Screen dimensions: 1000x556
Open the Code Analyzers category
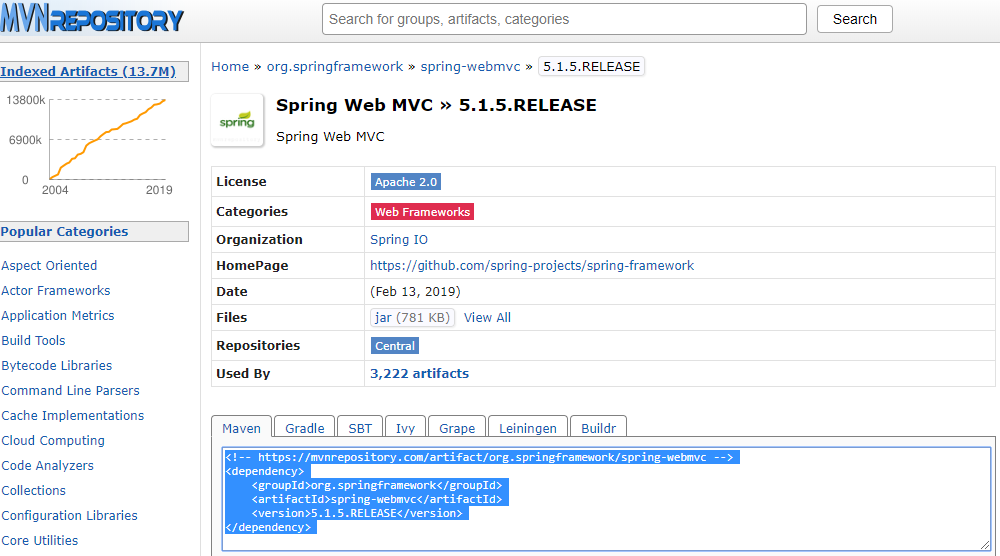tap(47, 465)
